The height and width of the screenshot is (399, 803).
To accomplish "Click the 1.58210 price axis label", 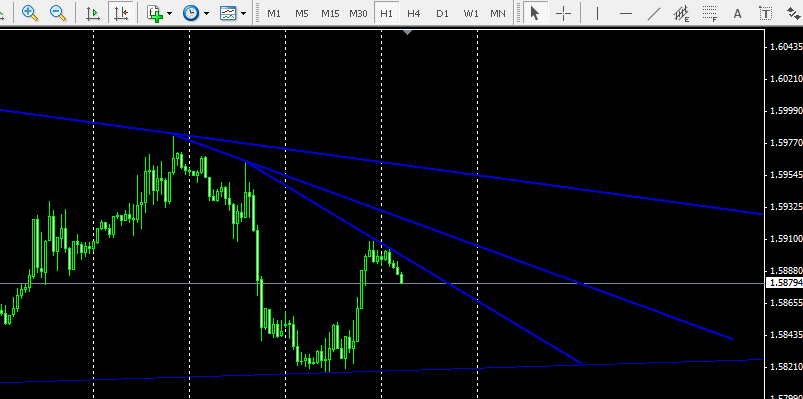I will click(786, 366).
